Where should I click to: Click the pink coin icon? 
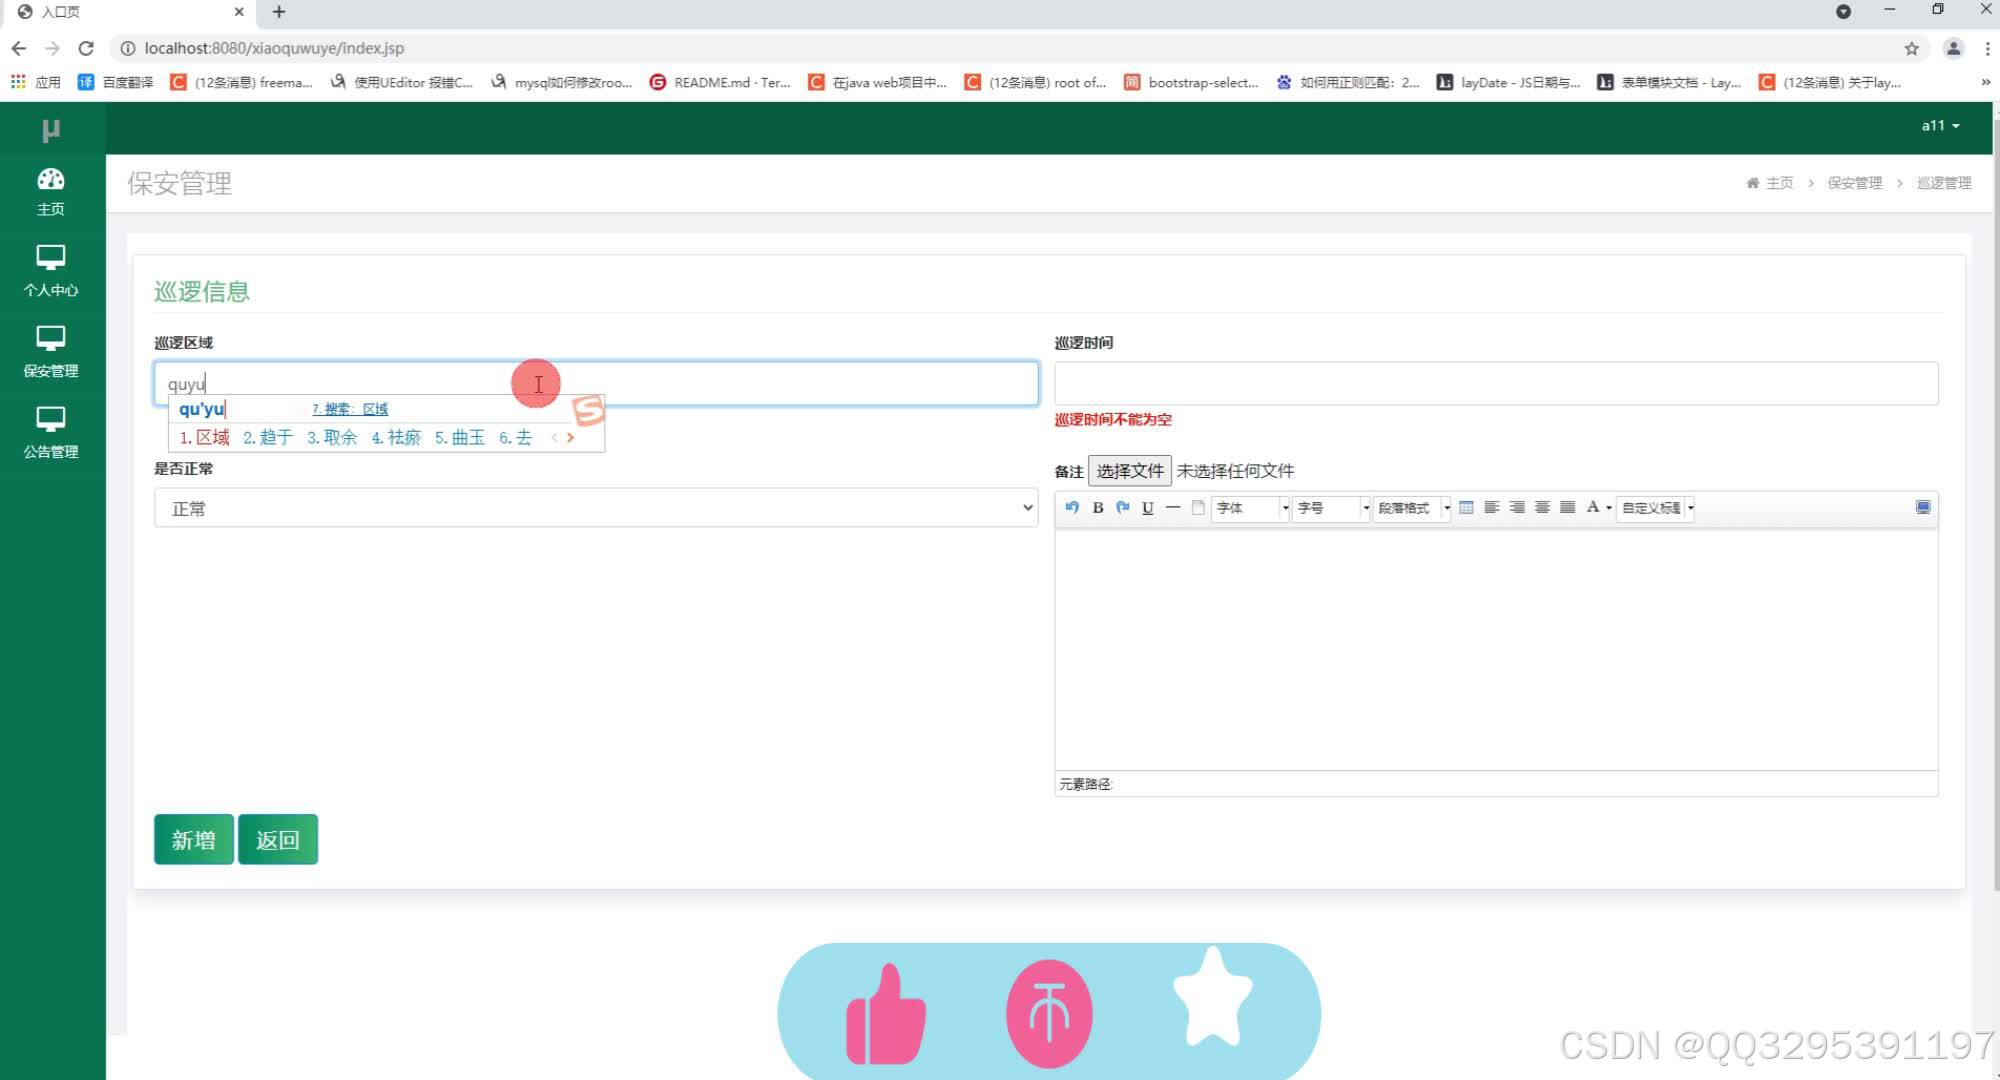[x=1049, y=1014]
